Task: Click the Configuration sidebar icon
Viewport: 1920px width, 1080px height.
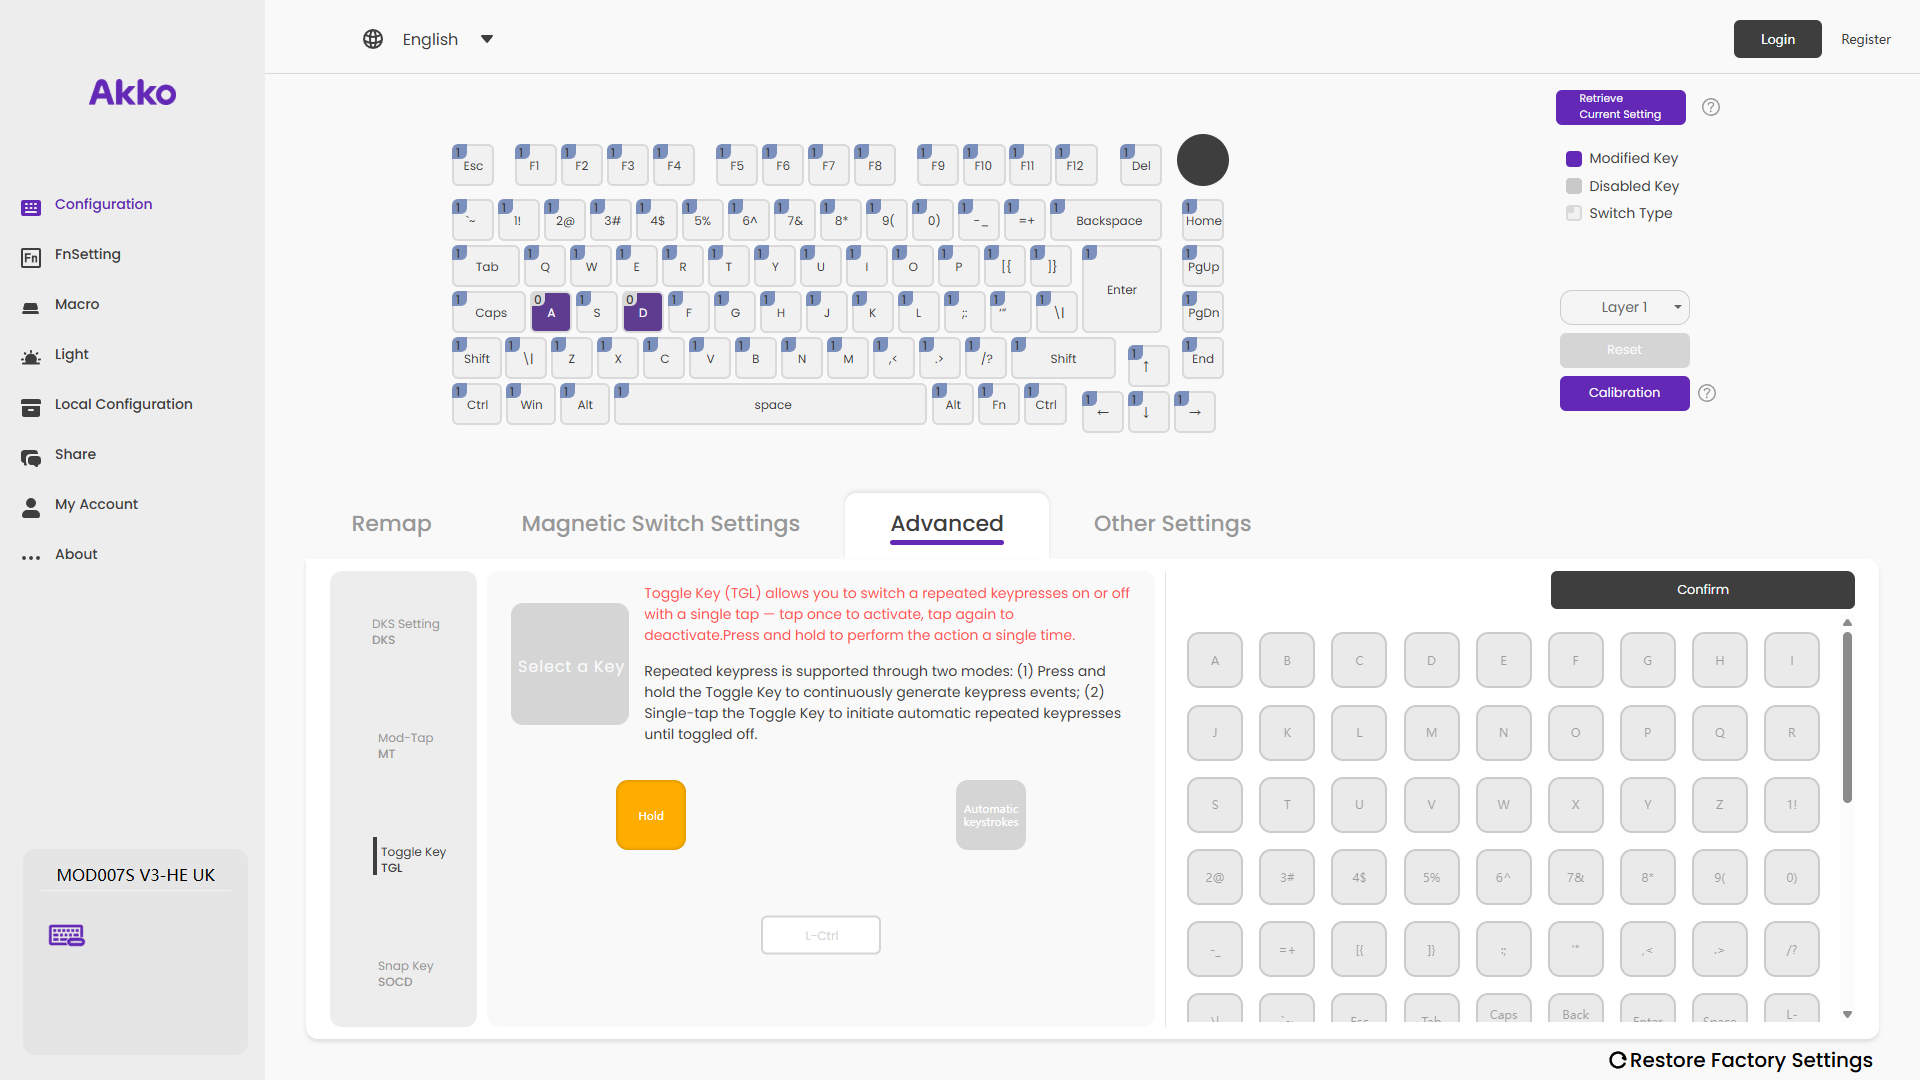Action: coord(31,207)
